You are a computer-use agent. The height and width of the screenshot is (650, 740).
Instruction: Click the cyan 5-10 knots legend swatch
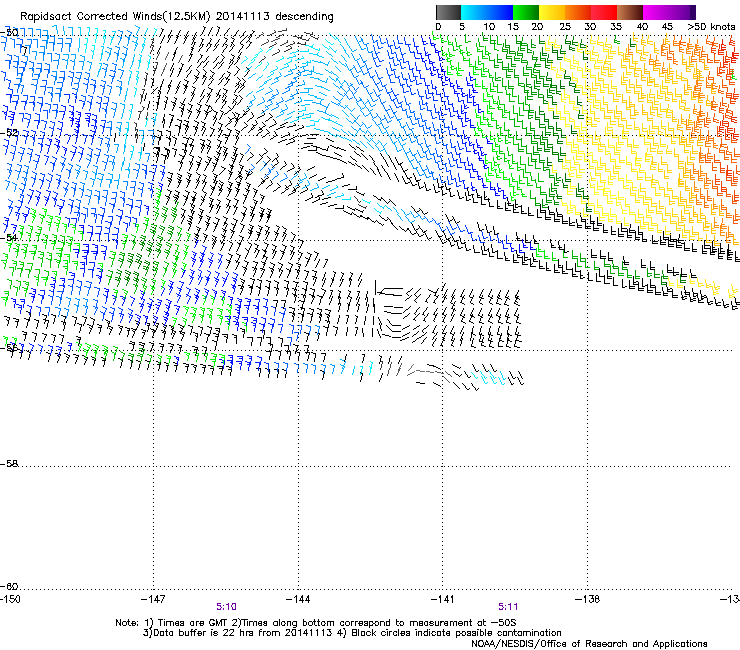[474, 12]
